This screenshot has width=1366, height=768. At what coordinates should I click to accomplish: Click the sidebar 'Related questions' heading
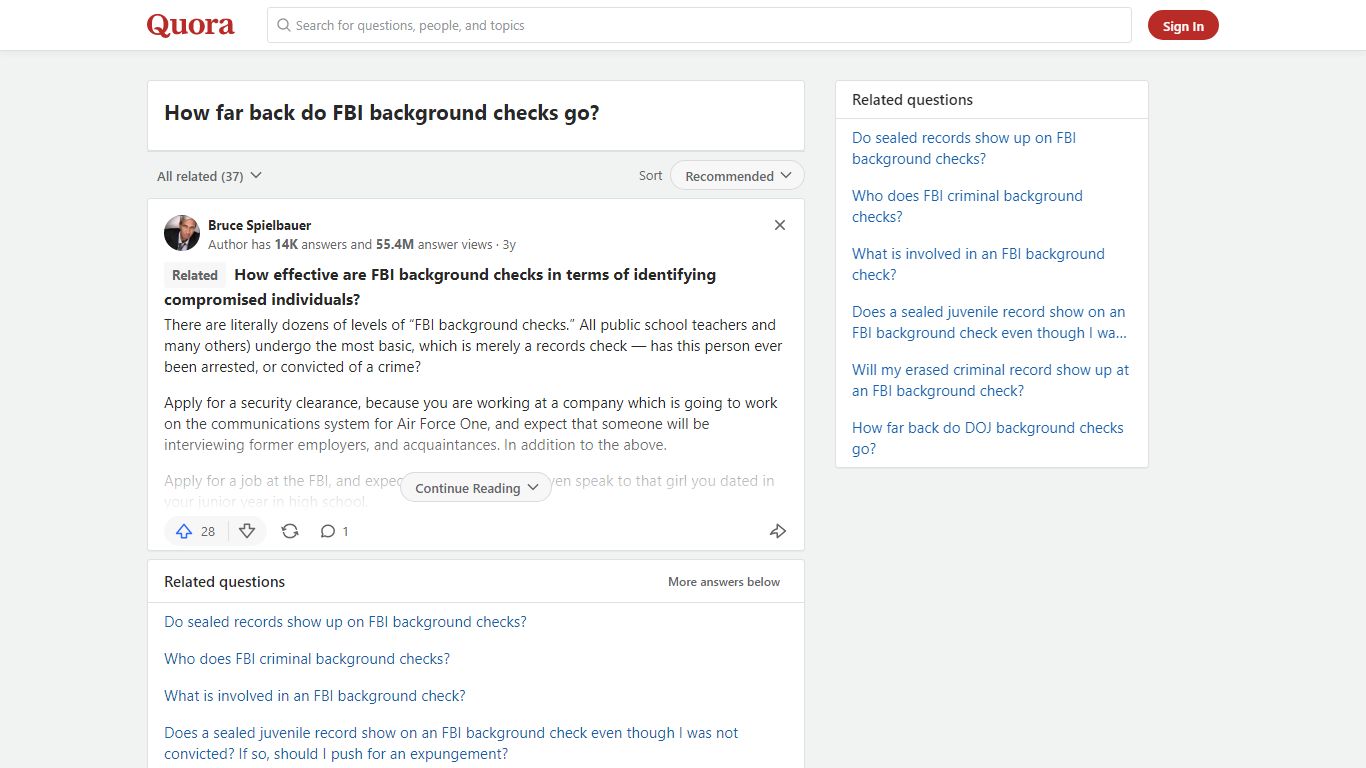tap(912, 100)
